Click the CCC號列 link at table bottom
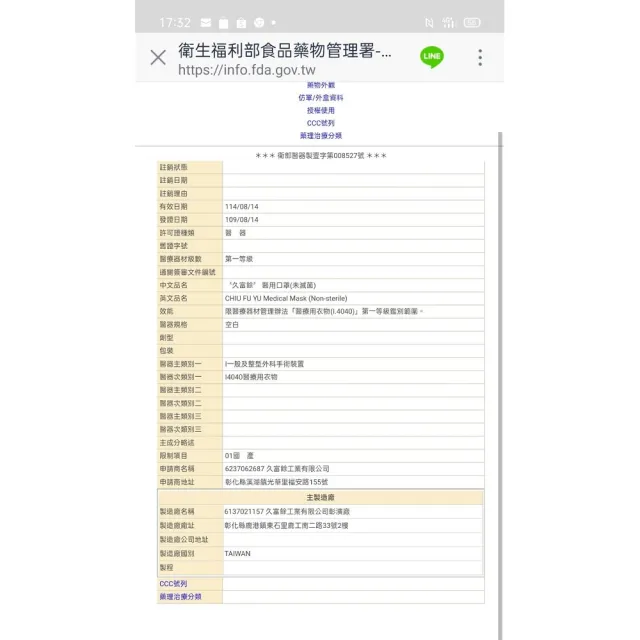The image size is (640, 640). pyautogui.click(x=173, y=583)
